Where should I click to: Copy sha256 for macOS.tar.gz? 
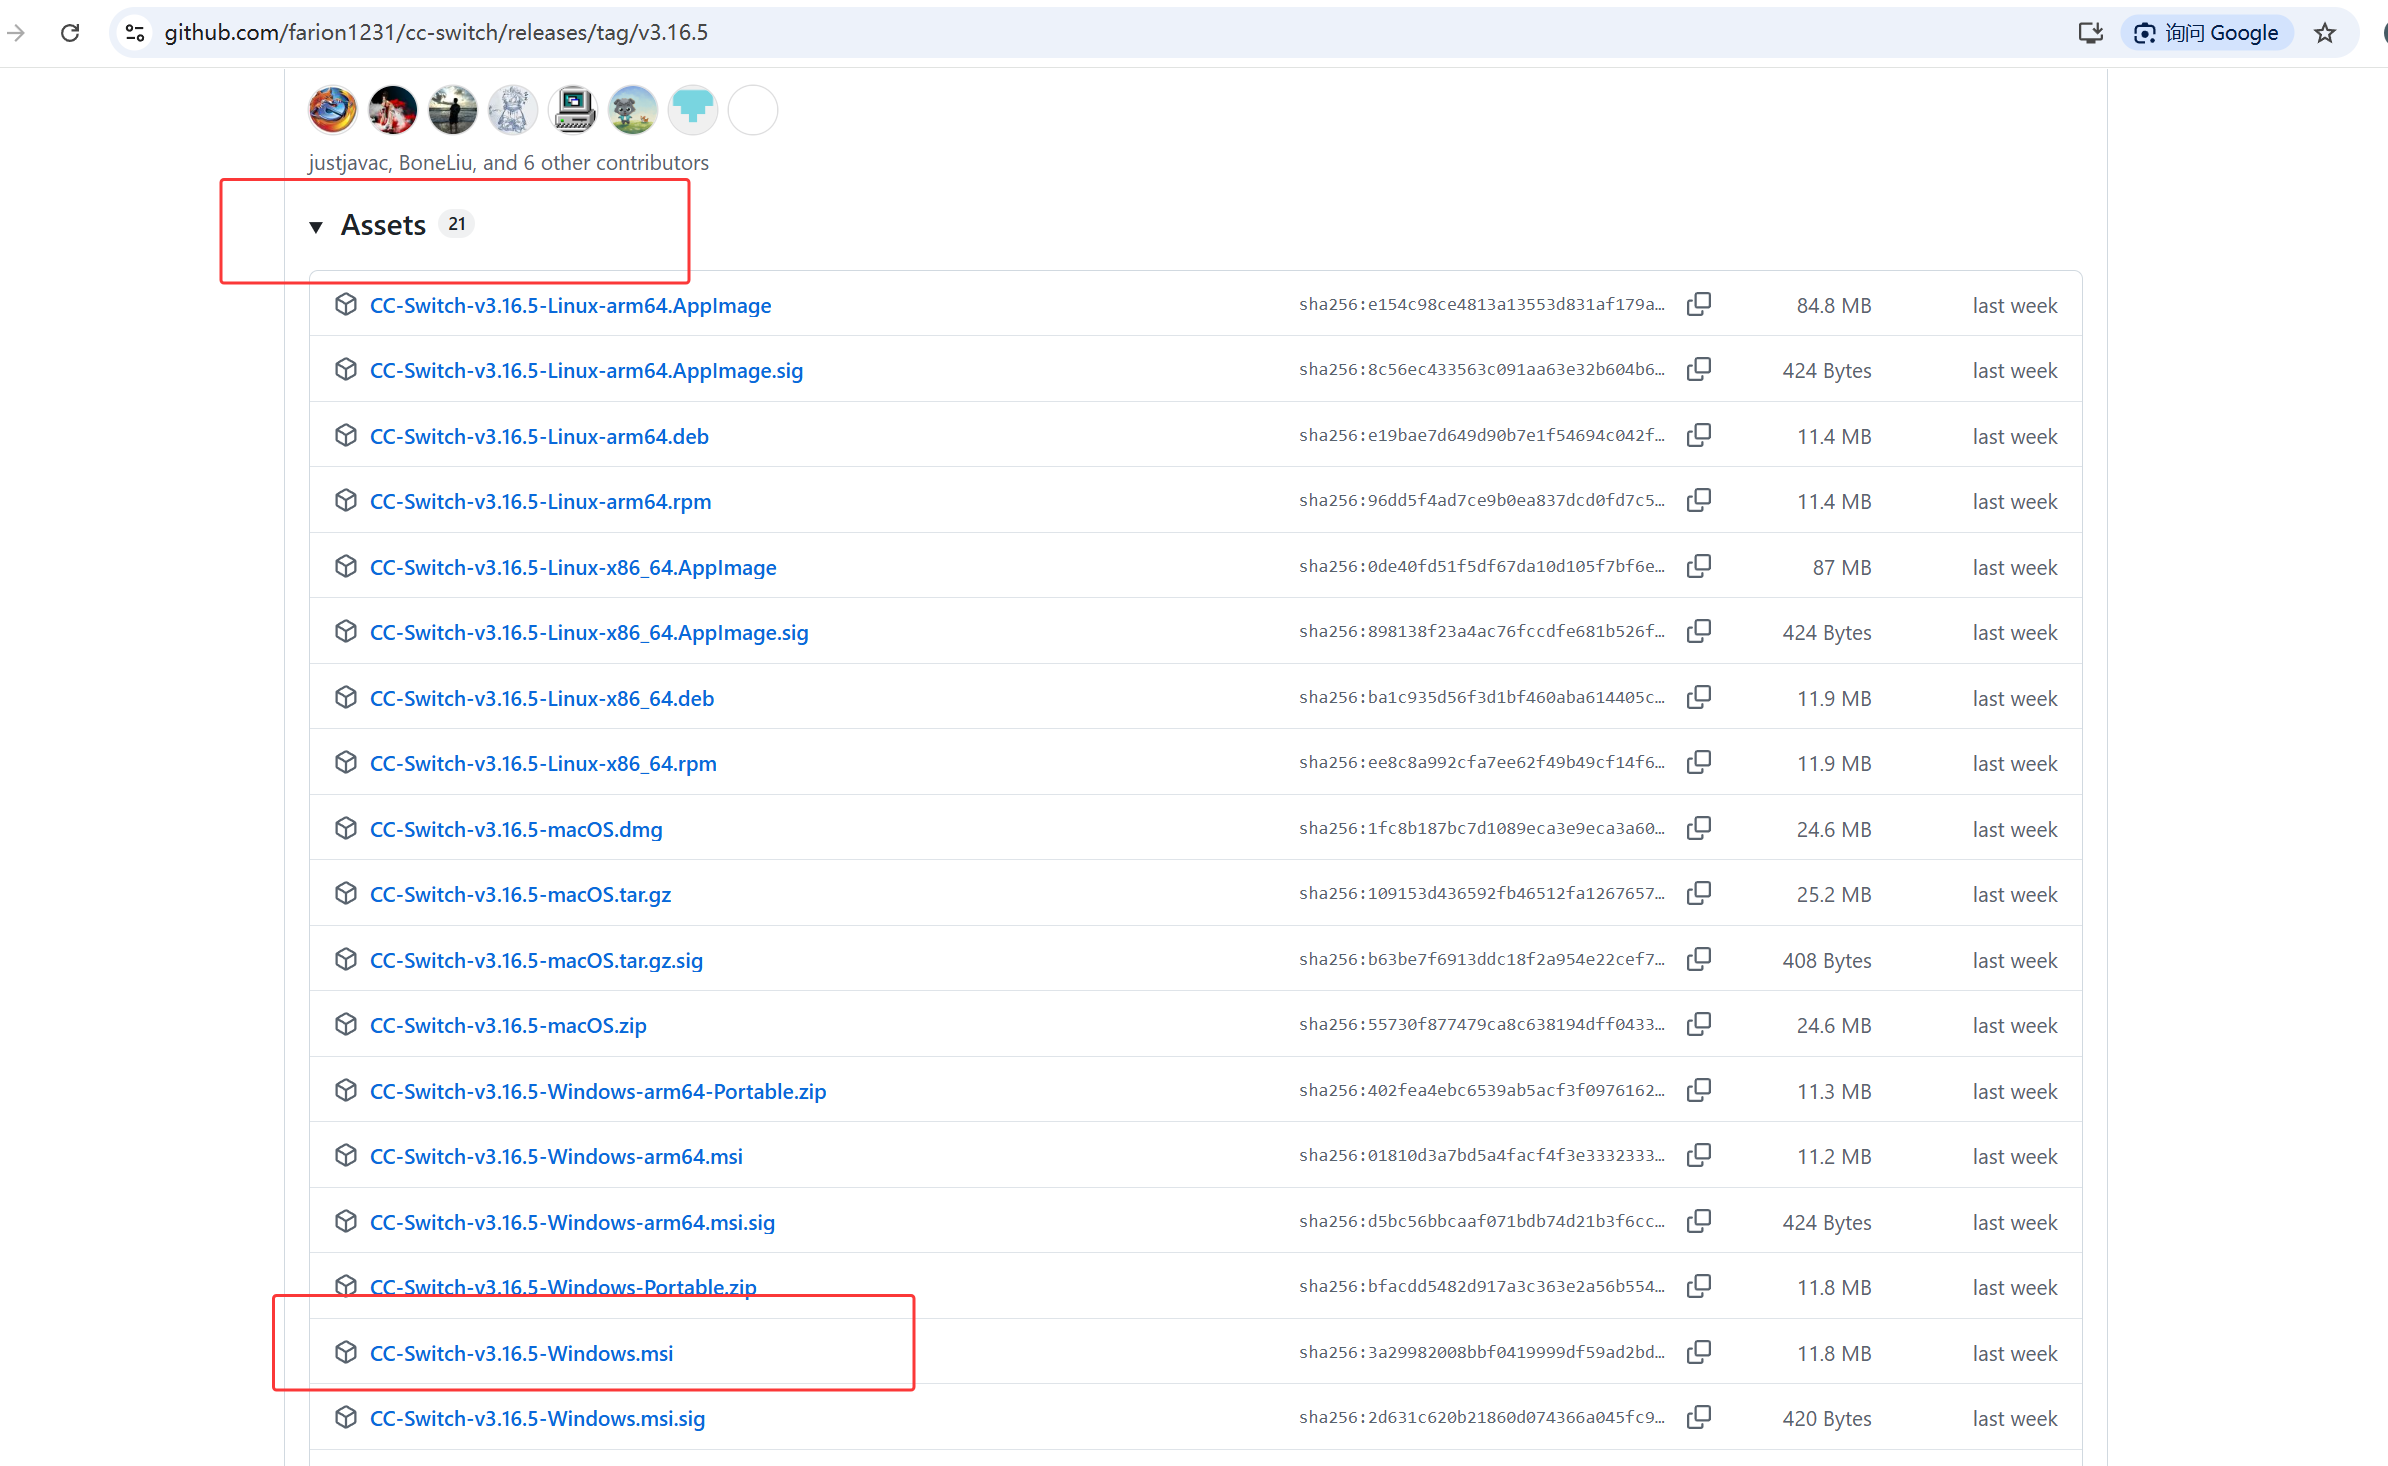(1699, 893)
